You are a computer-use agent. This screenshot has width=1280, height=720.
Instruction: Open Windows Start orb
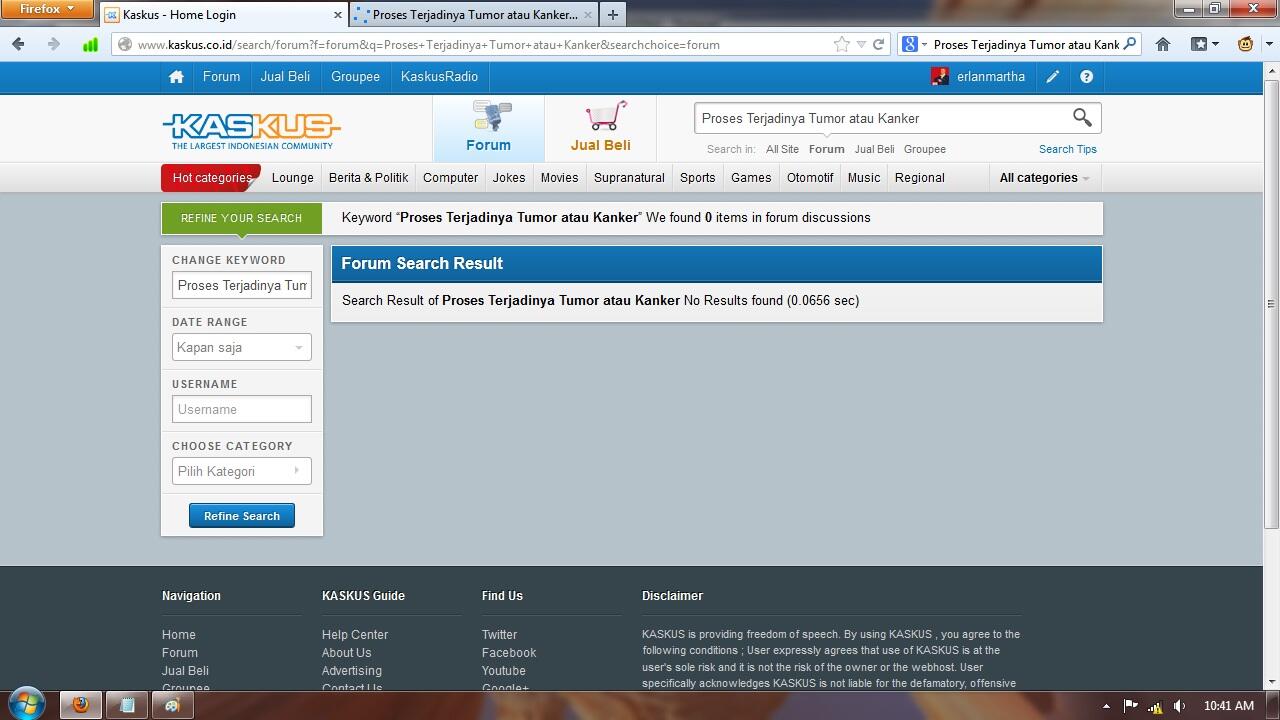tap(27, 704)
